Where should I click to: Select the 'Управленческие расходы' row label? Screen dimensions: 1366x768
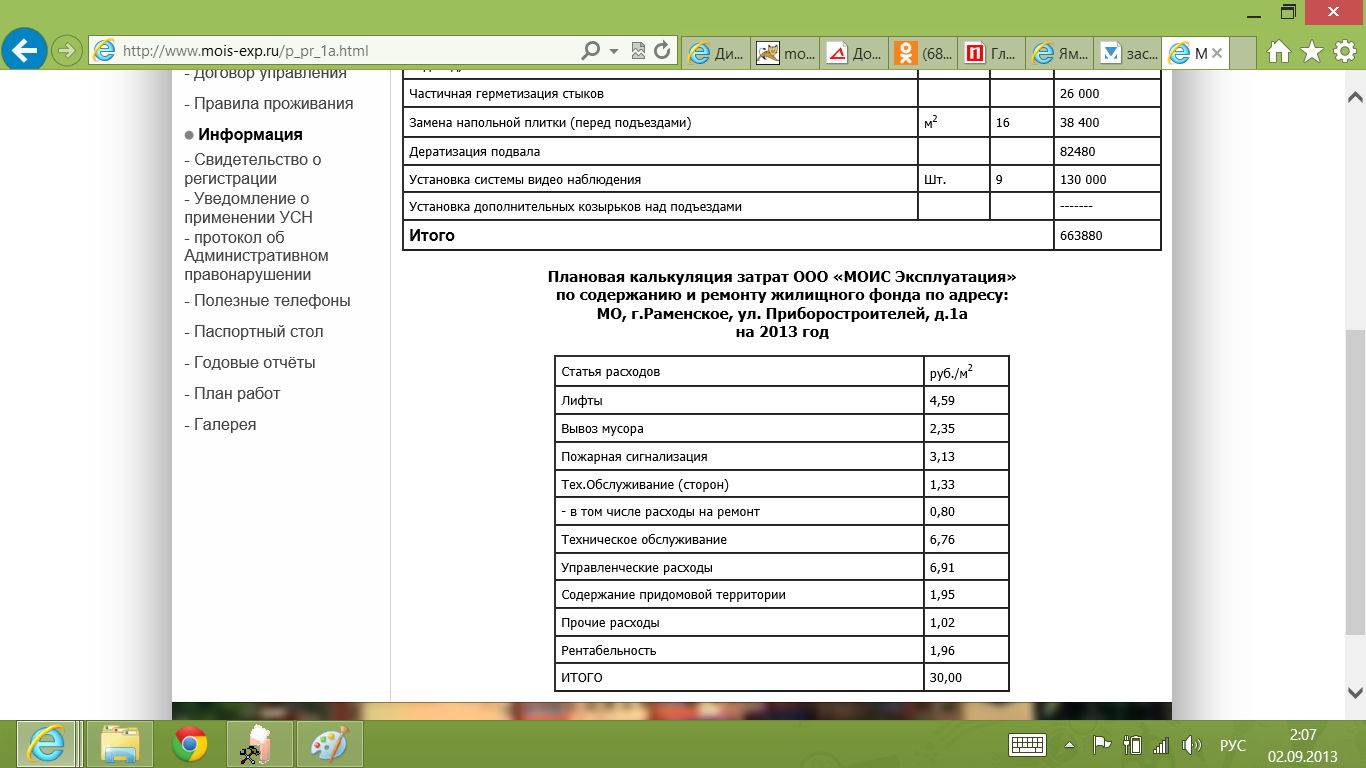[637, 567]
